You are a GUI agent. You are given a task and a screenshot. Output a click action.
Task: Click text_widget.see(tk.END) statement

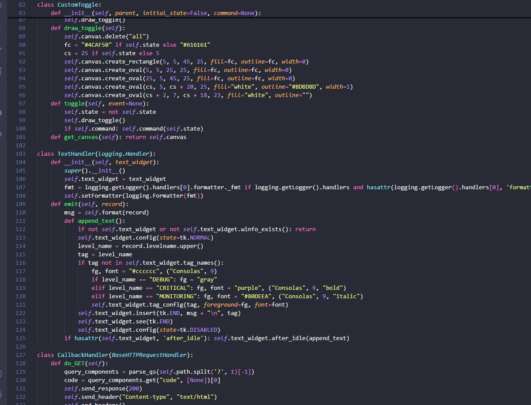point(125,322)
